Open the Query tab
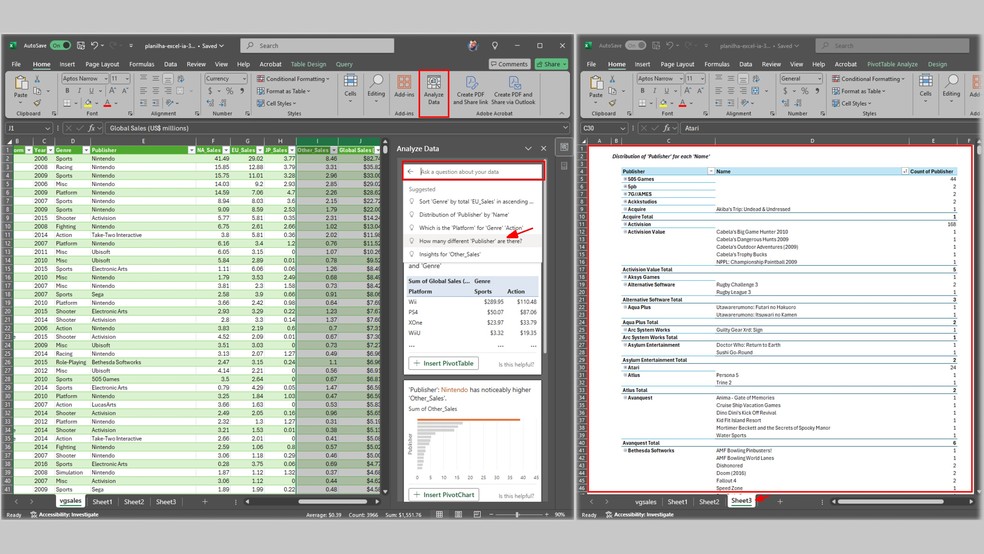The image size is (984, 554). [344, 64]
